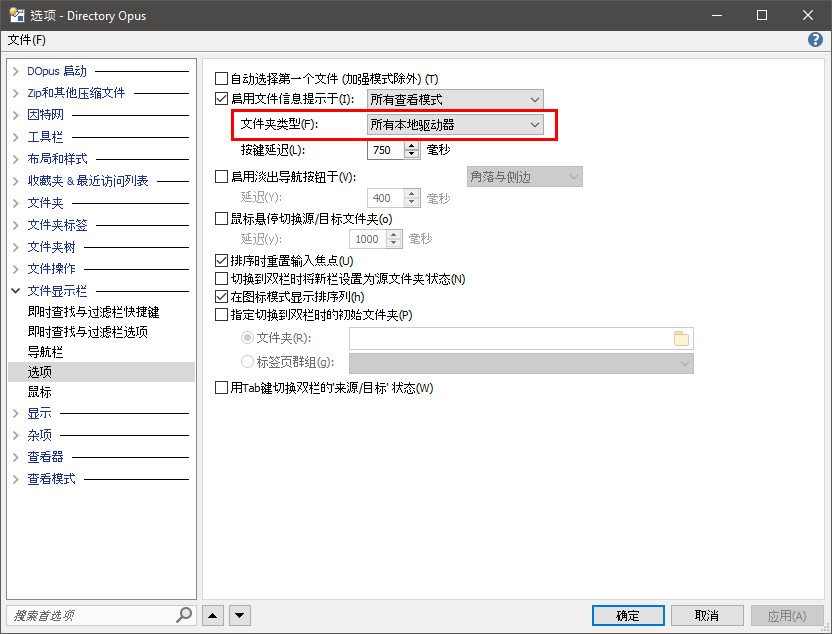
Task: Click the 确定 button
Action: [x=628, y=615]
